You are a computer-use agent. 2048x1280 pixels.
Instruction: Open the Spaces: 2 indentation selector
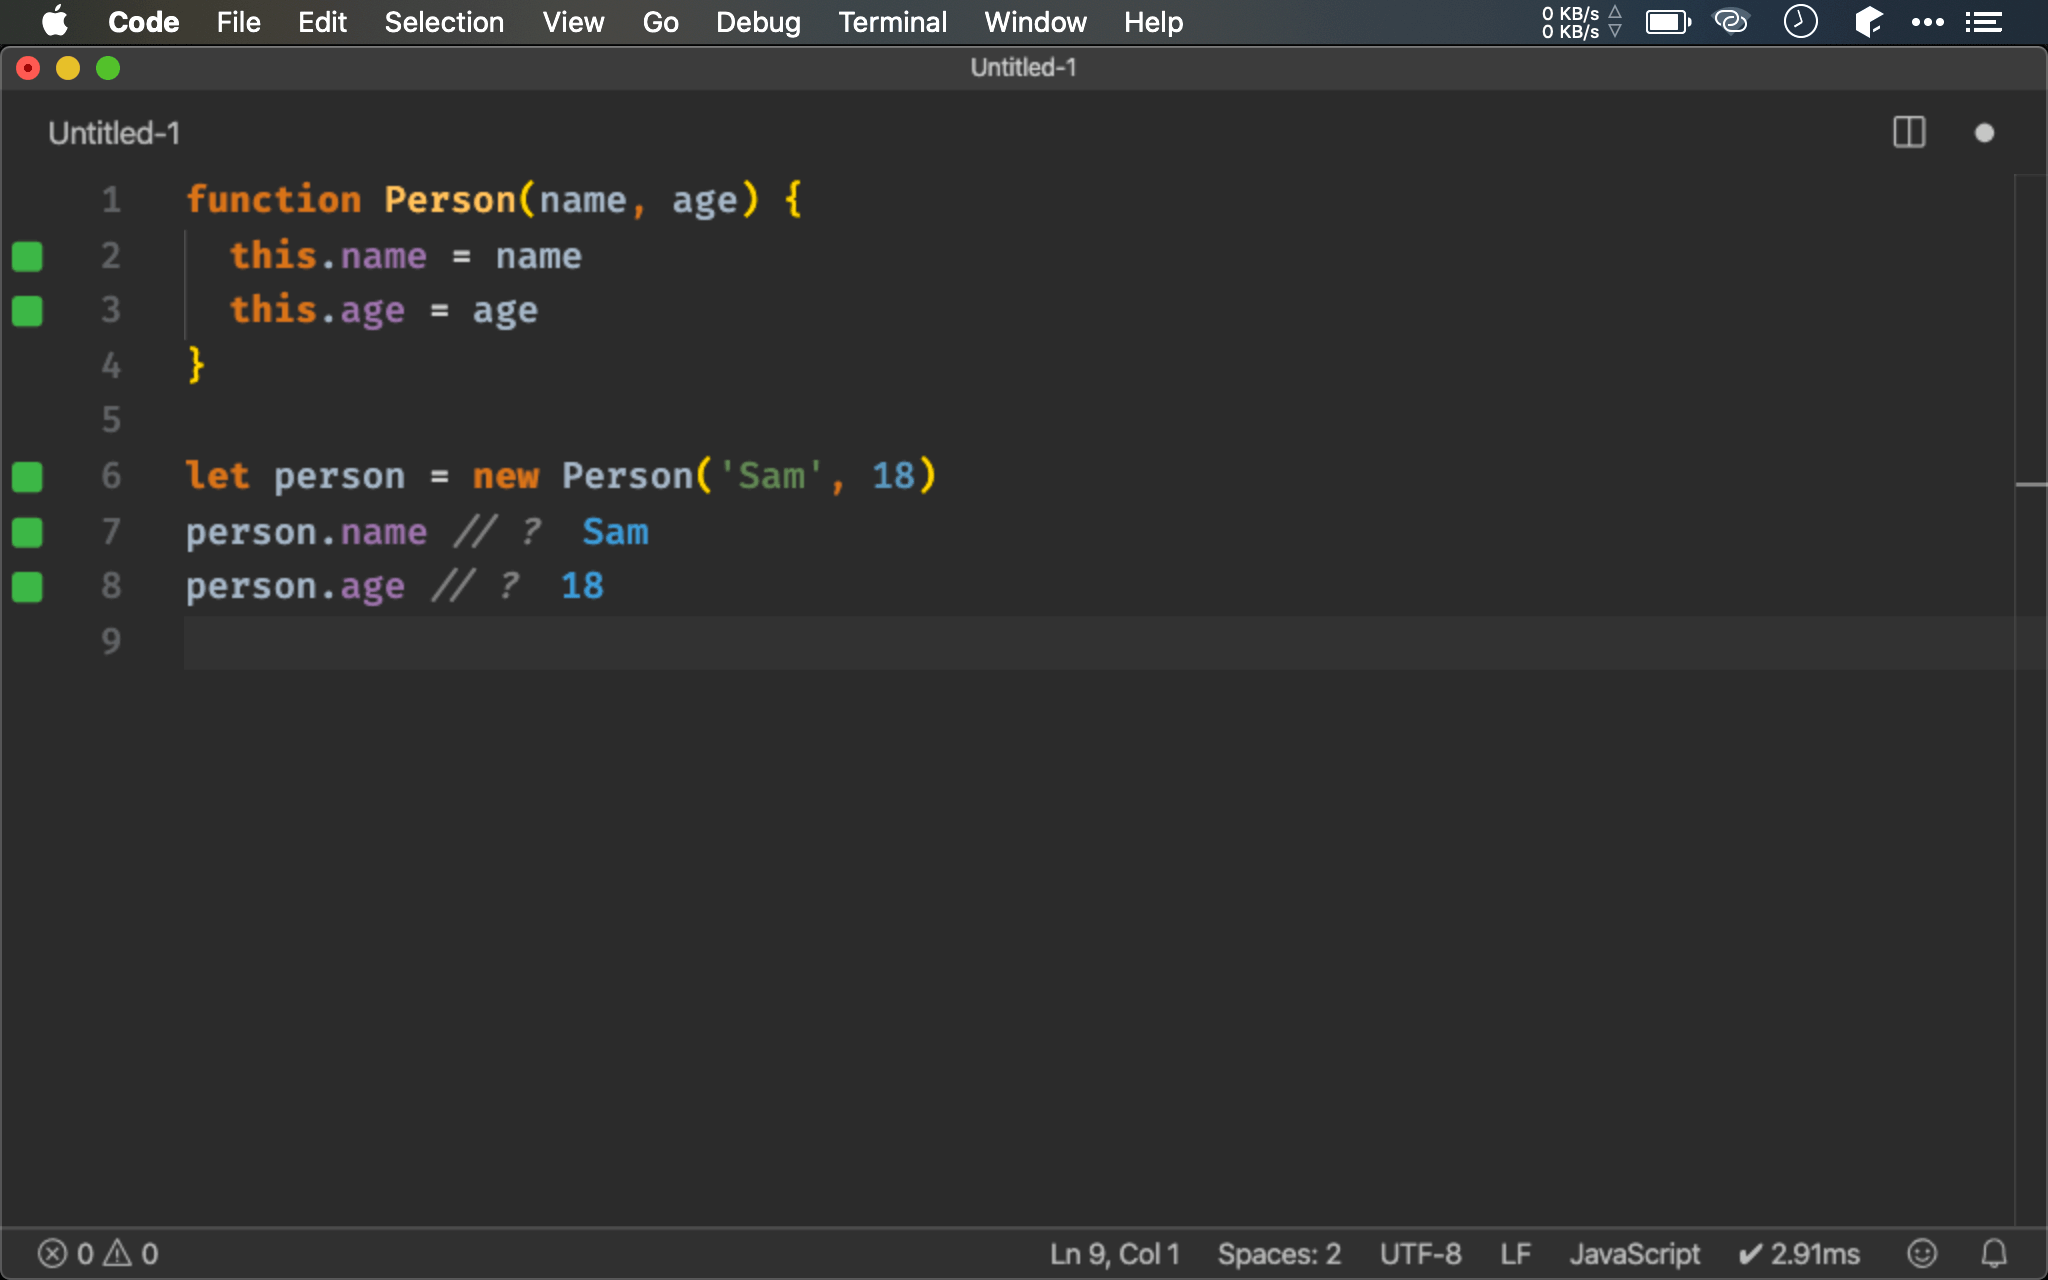click(x=1278, y=1253)
